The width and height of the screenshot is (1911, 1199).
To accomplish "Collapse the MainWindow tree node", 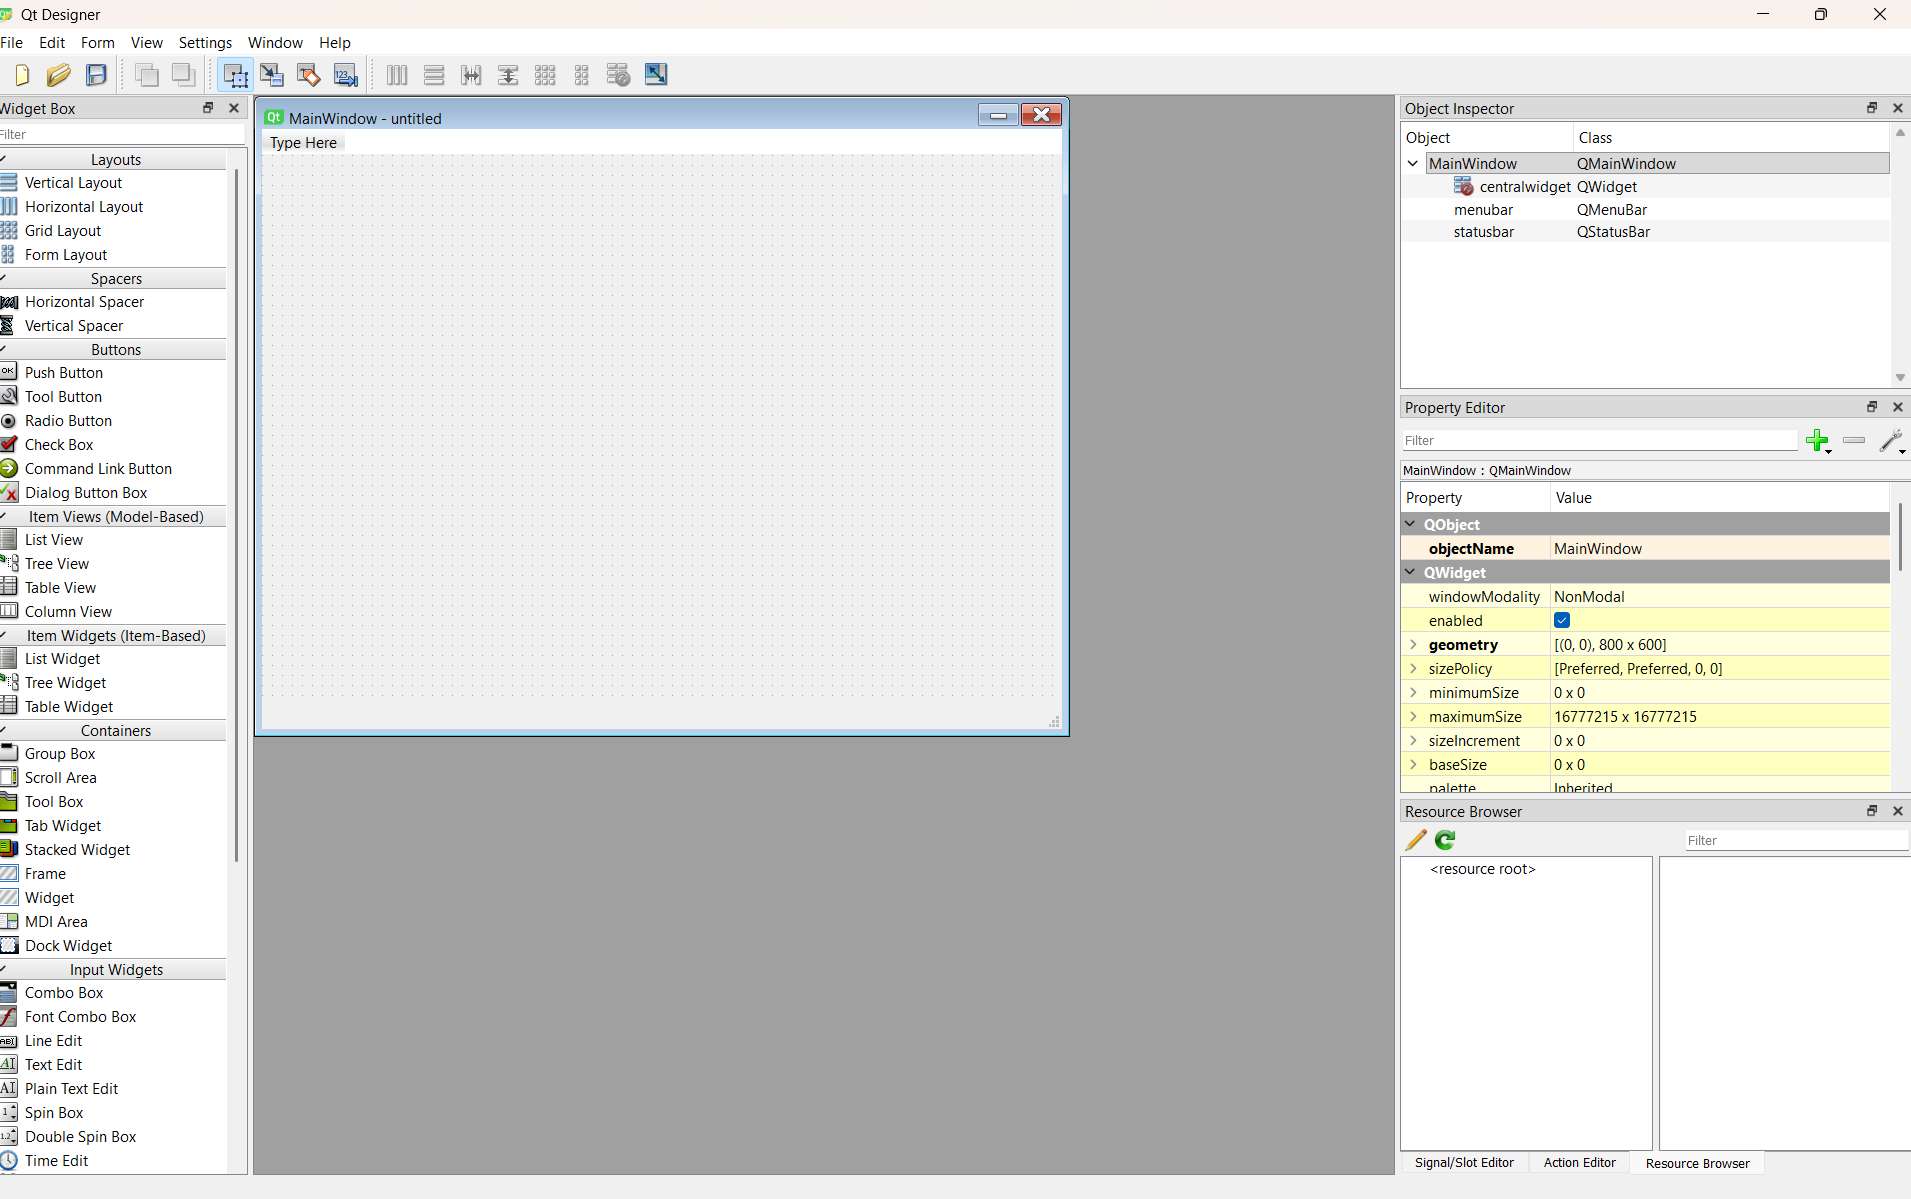I will pyautogui.click(x=1413, y=164).
